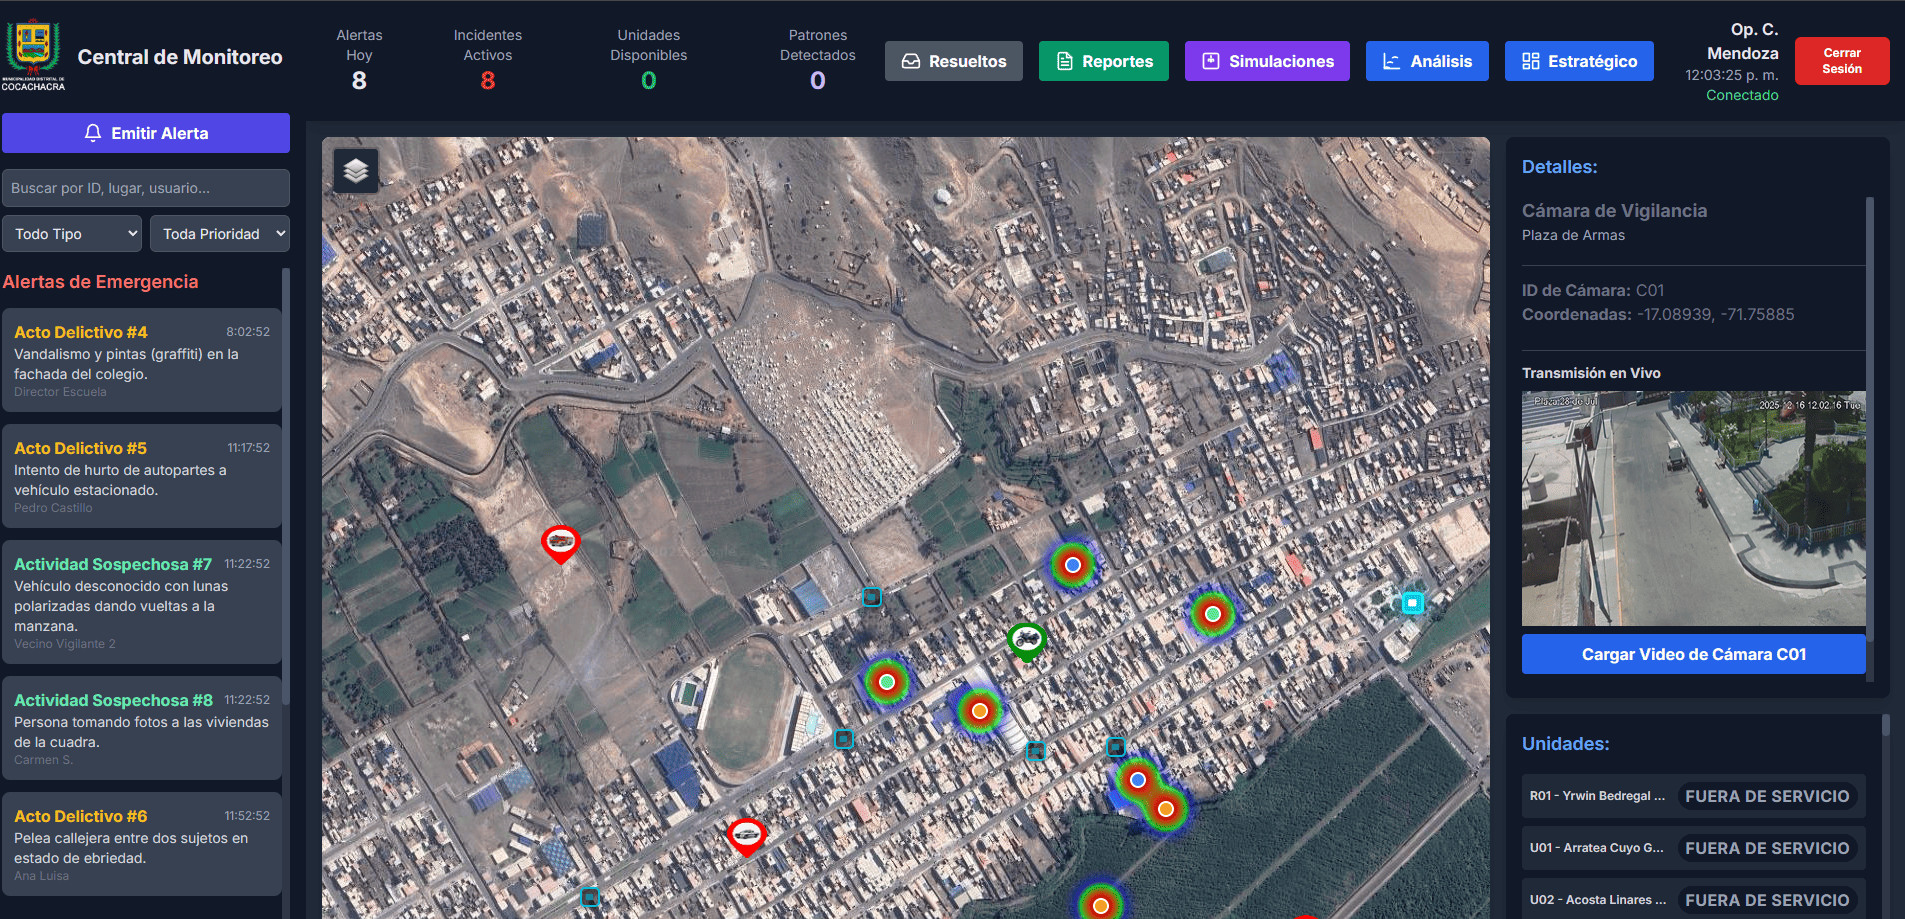The image size is (1905, 919).
Task: Click the live camera feed thumbnail
Action: pyautogui.click(x=1692, y=508)
